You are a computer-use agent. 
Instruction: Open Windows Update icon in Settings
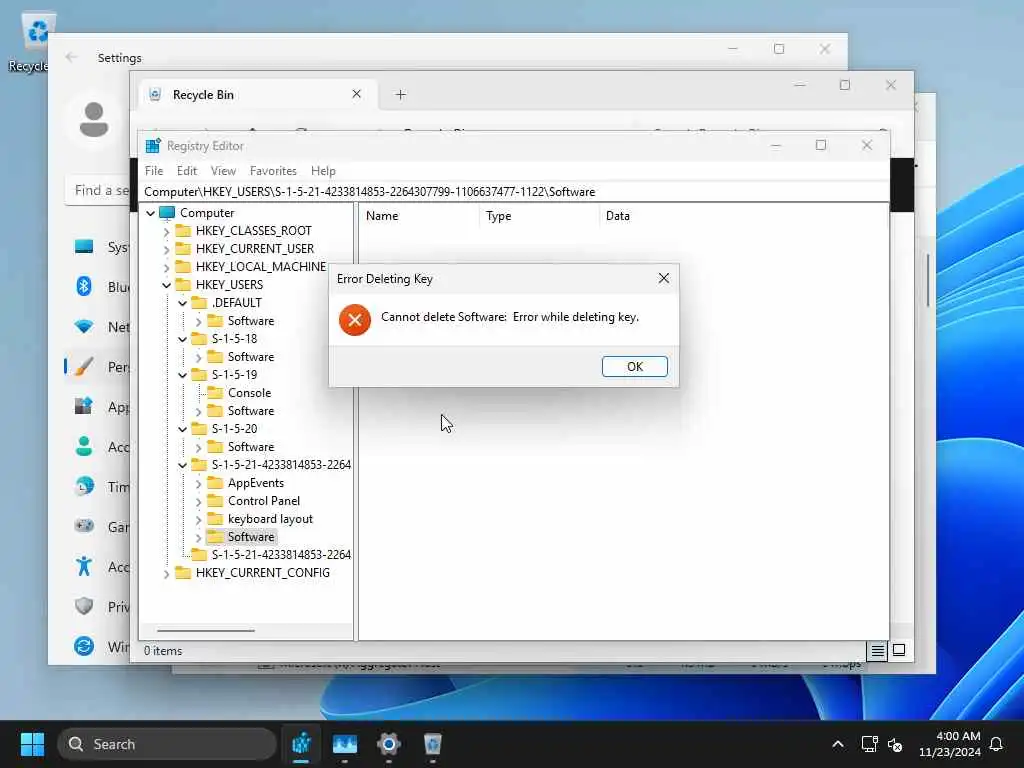tap(84, 646)
